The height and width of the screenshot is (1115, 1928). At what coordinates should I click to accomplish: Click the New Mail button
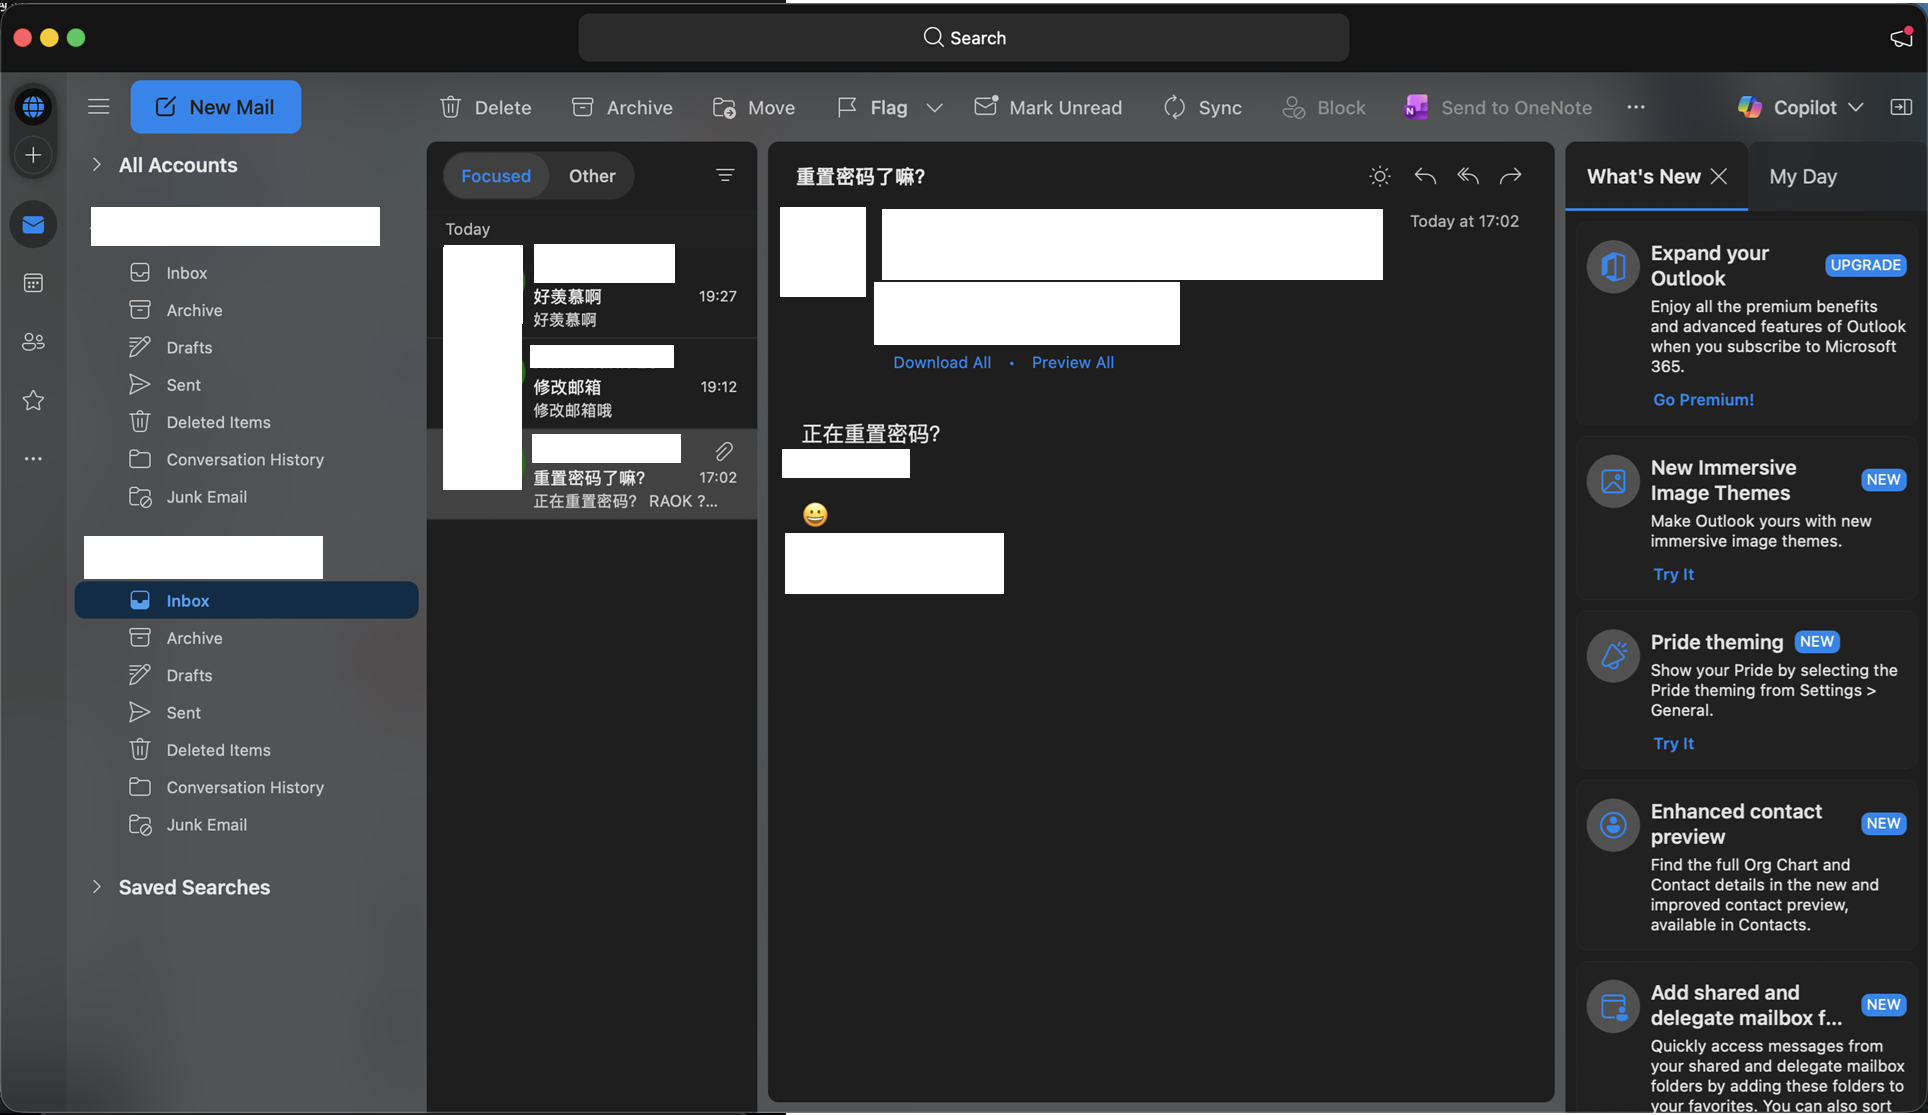215,107
